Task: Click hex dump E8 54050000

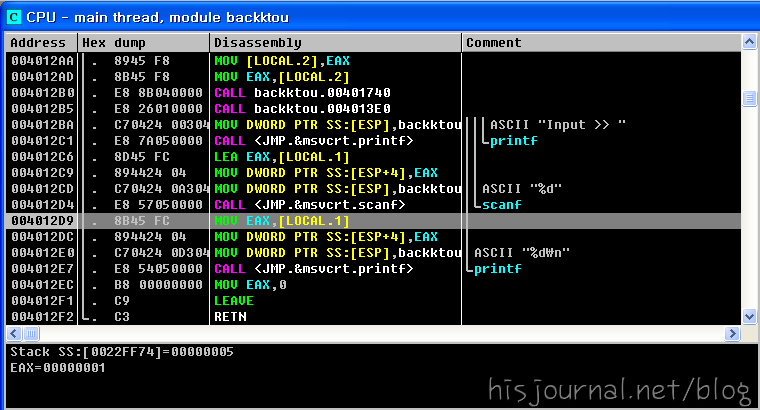Action: [x=158, y=269]
